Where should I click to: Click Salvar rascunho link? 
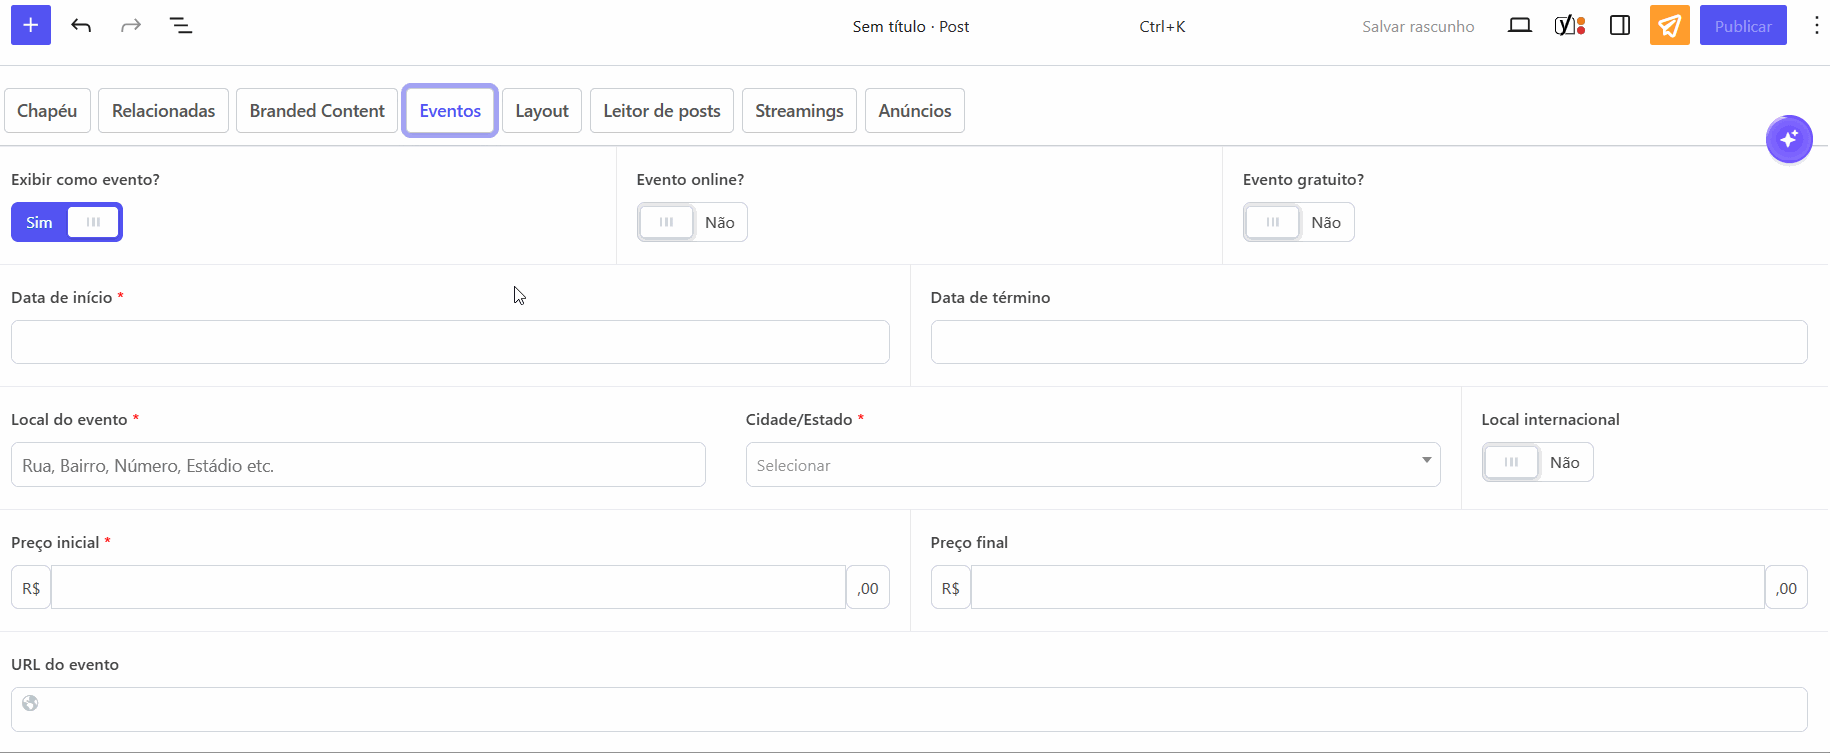click(x=1417, y=26)
